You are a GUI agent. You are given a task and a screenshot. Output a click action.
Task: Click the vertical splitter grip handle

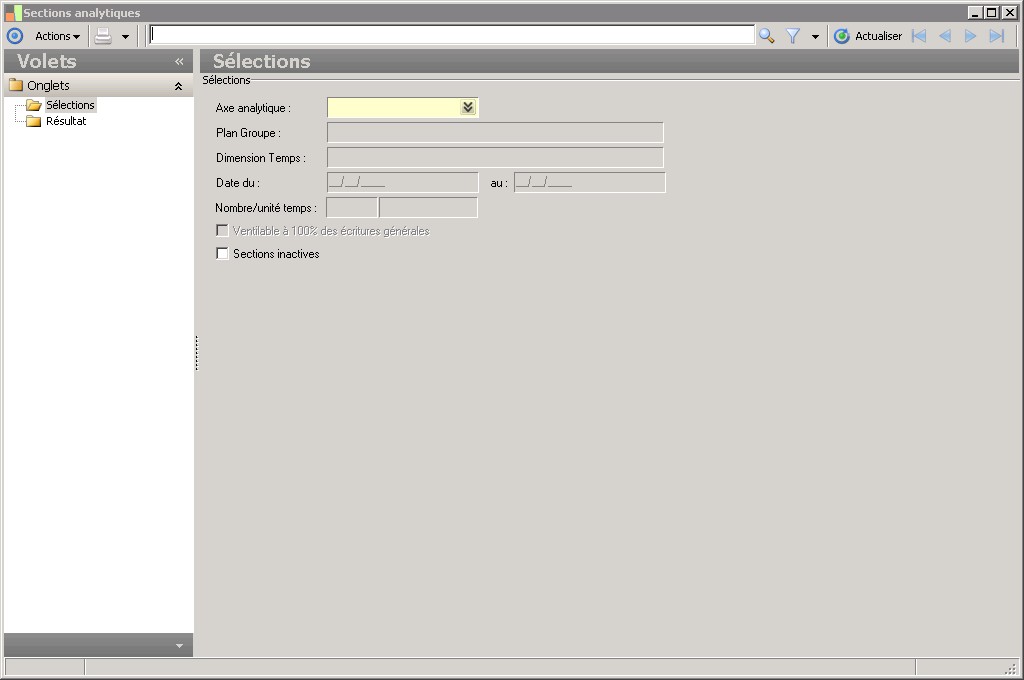click(196, 353)
